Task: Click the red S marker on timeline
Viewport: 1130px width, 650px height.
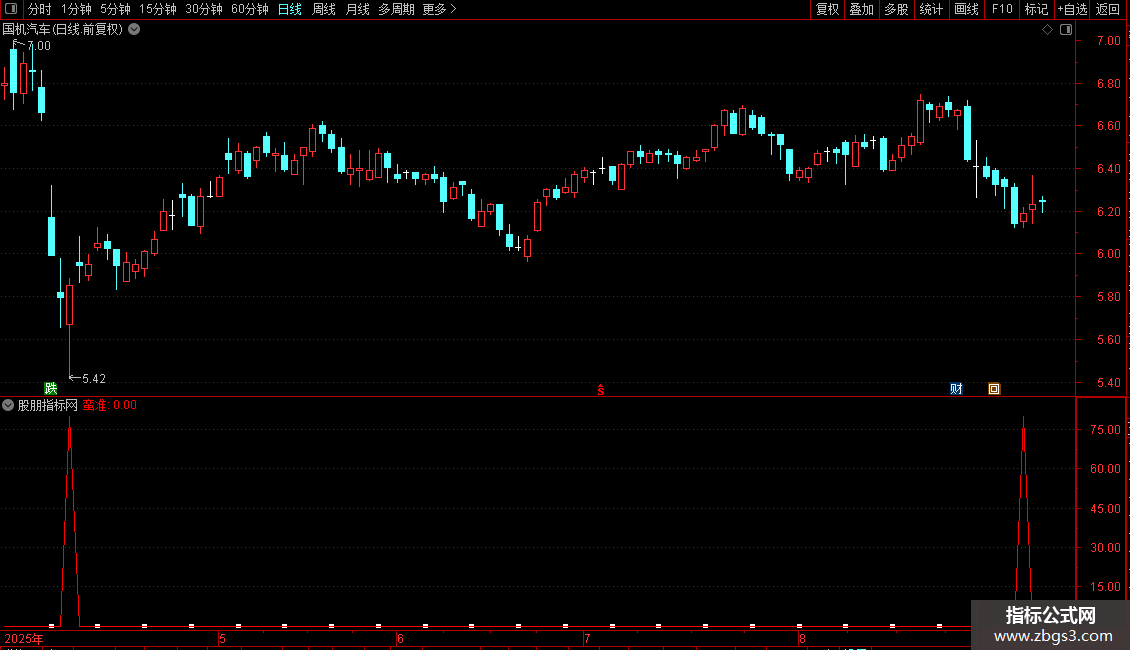Action: [600, 390]
